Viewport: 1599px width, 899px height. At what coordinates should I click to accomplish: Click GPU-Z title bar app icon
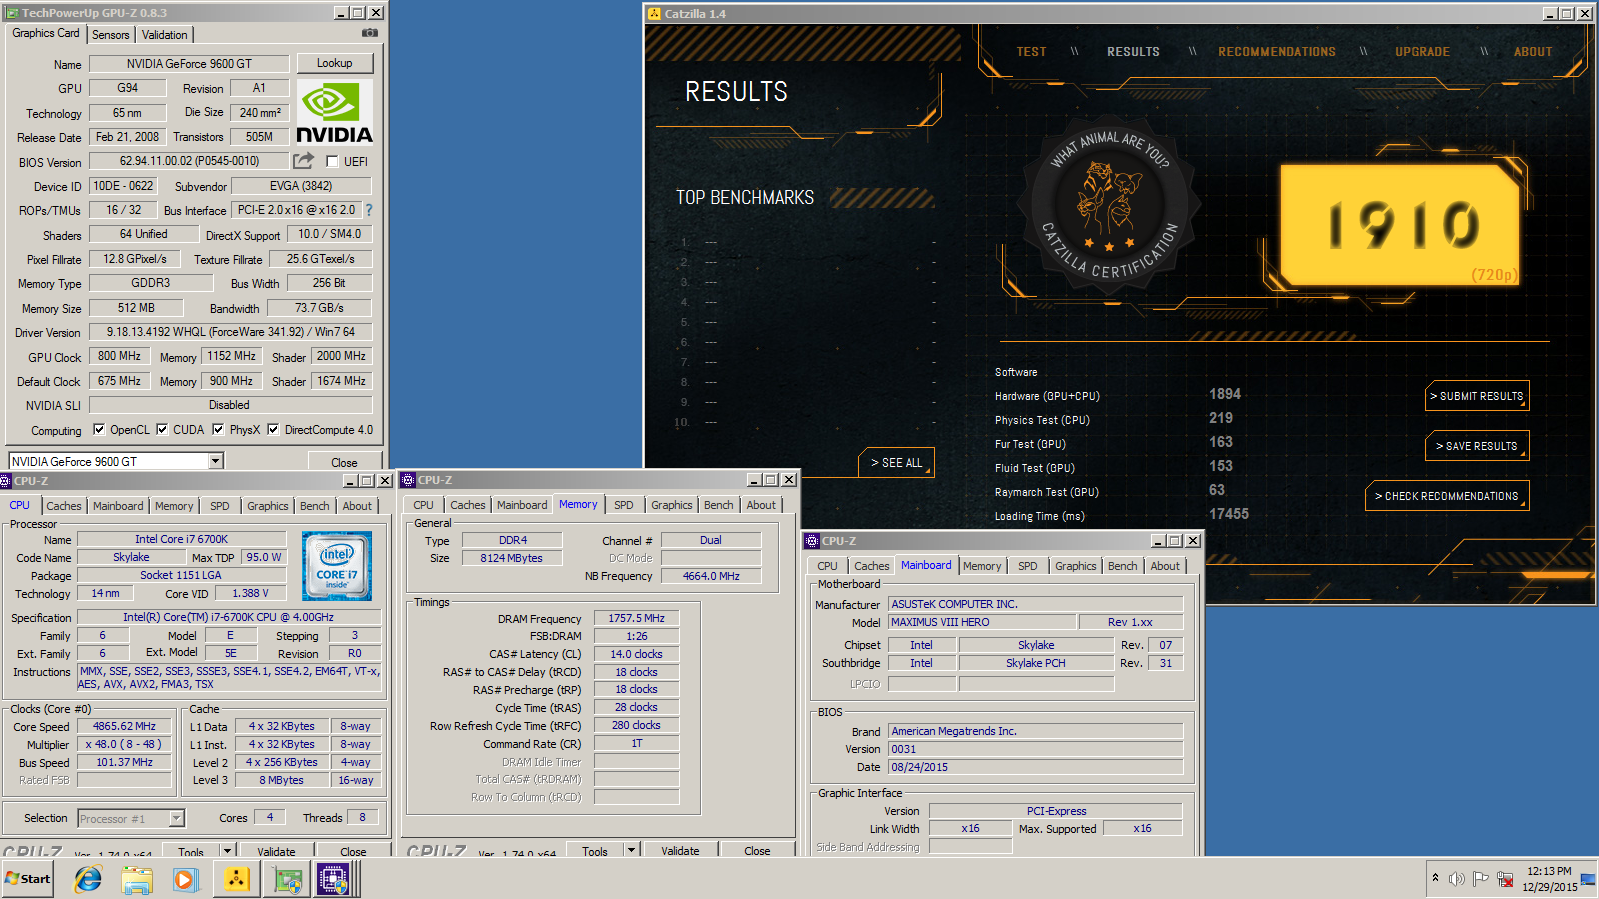point(12,13)
